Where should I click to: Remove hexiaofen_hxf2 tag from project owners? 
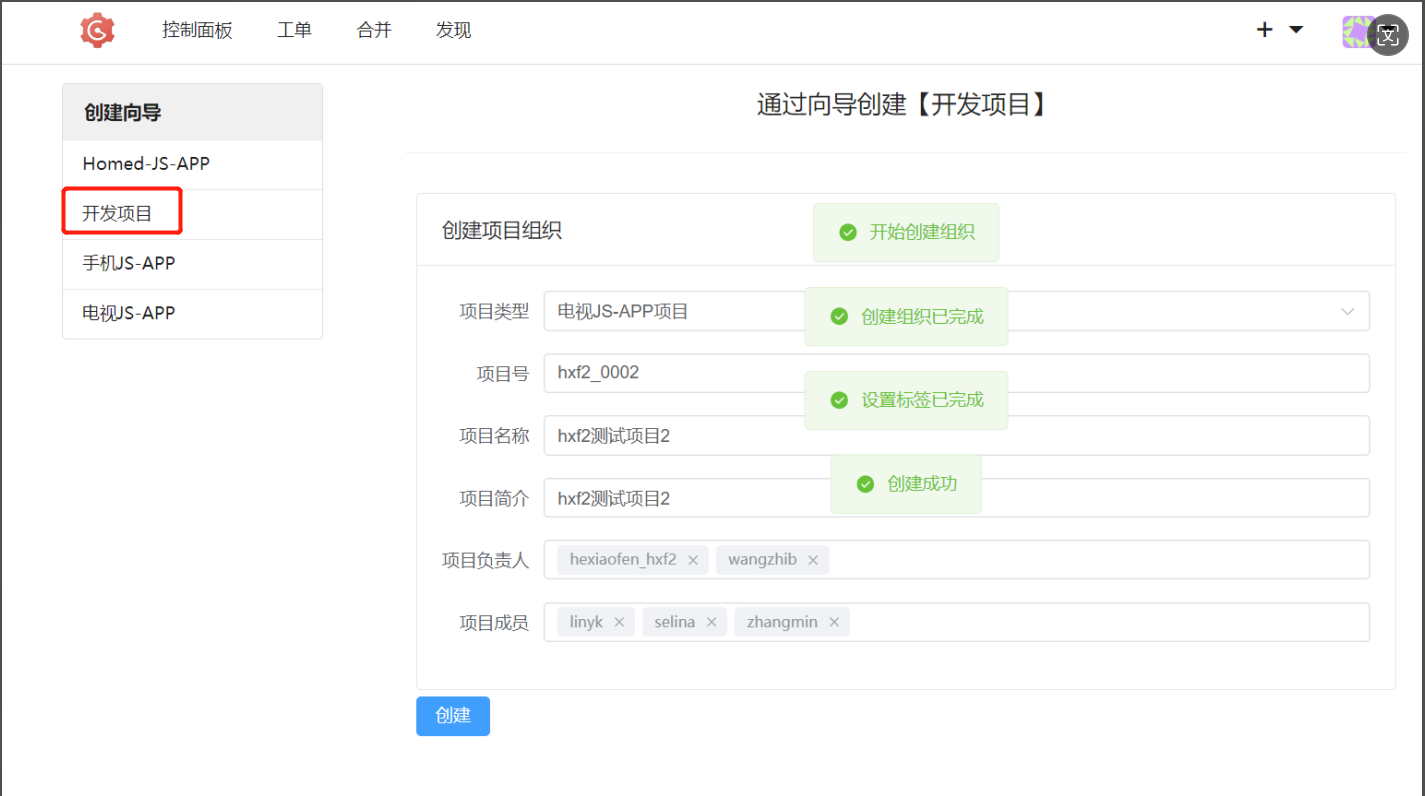click(692, 560)
